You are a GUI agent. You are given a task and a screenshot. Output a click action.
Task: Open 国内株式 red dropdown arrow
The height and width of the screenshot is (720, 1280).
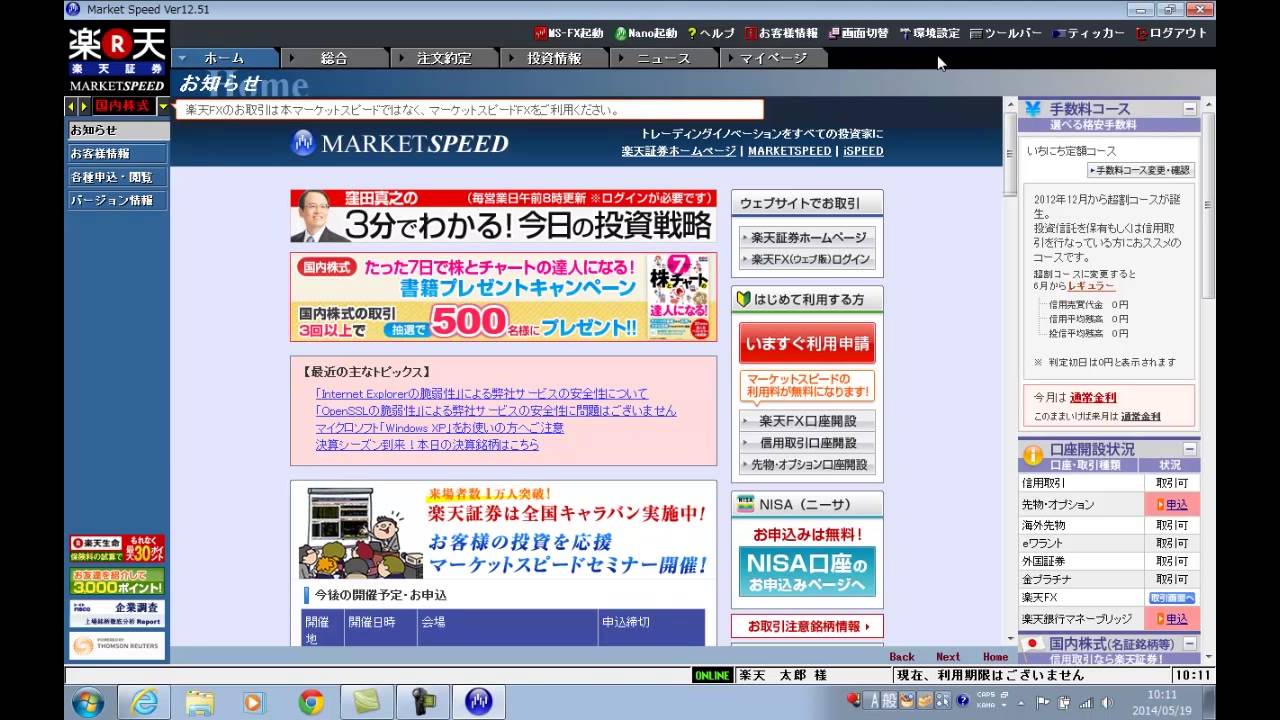click(x=163, y=106)
